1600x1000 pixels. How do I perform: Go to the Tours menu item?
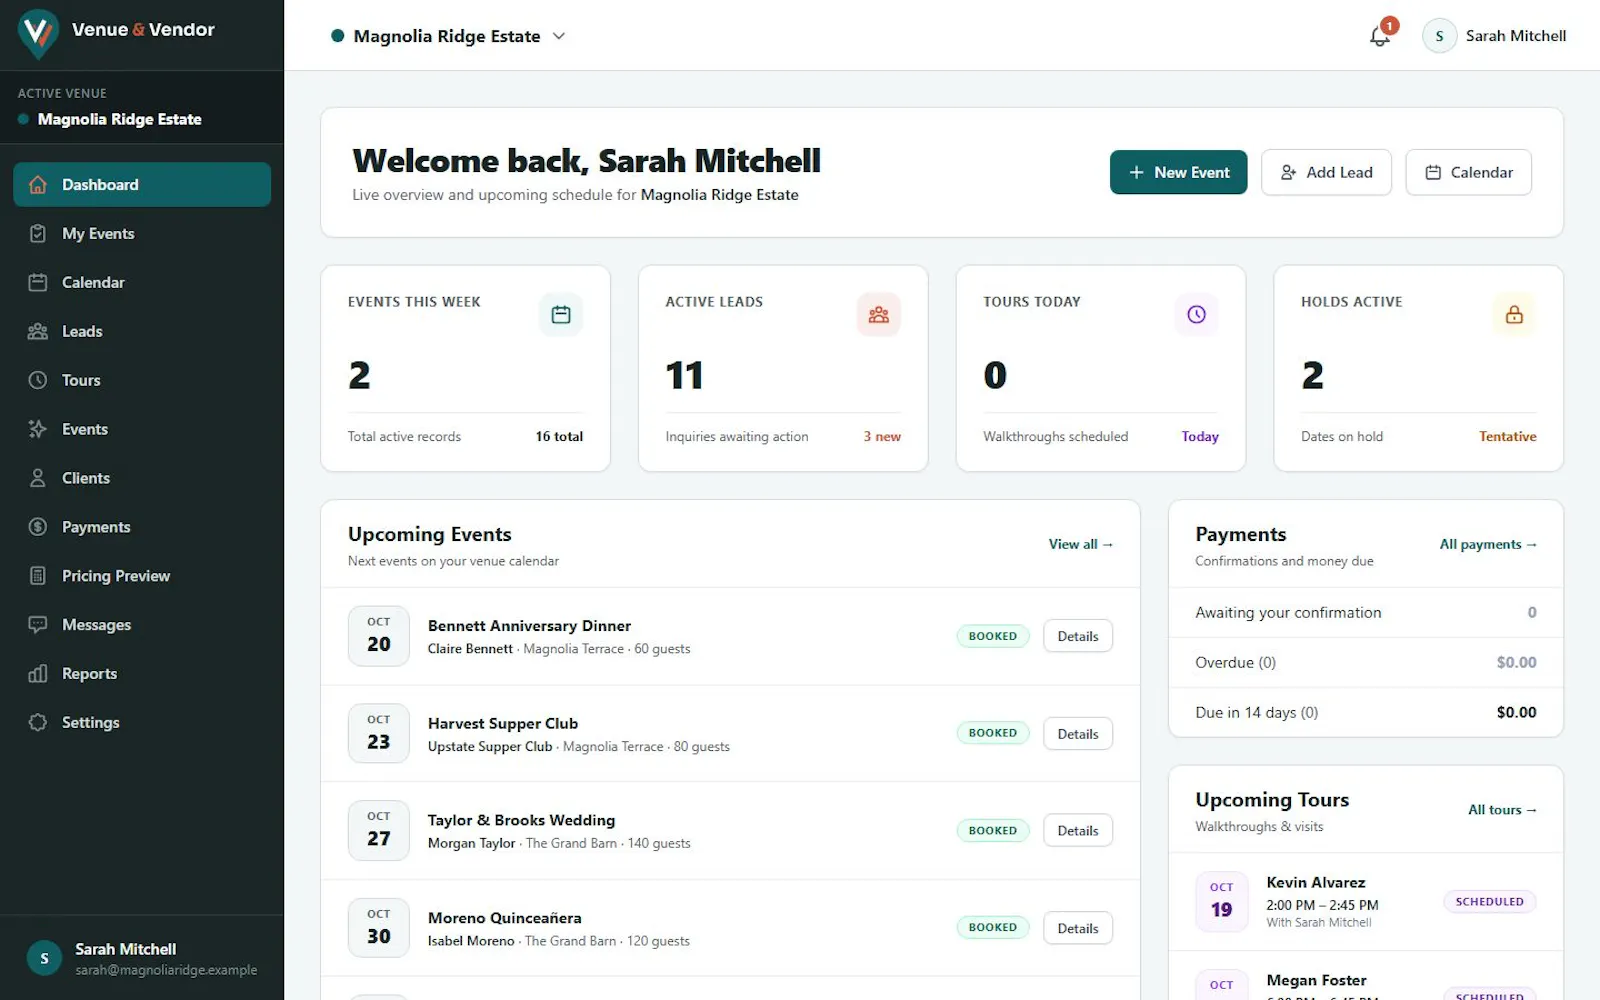(x=142, y=381)
